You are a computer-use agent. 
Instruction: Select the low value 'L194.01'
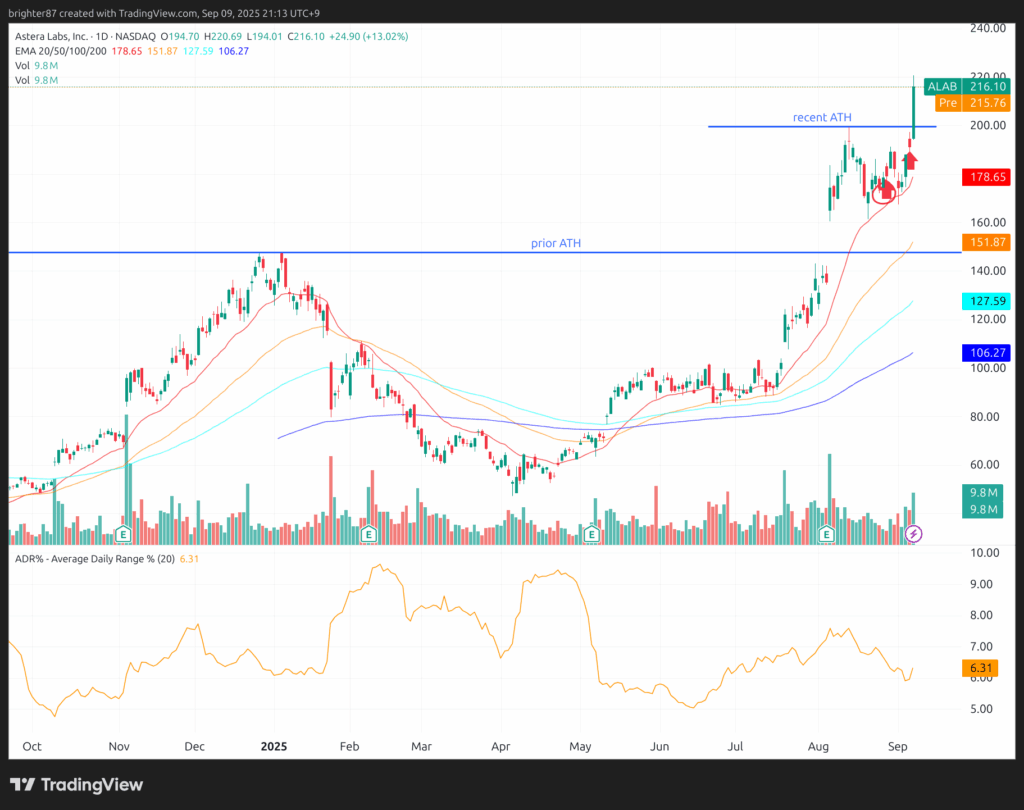click(x=264, y=37)
